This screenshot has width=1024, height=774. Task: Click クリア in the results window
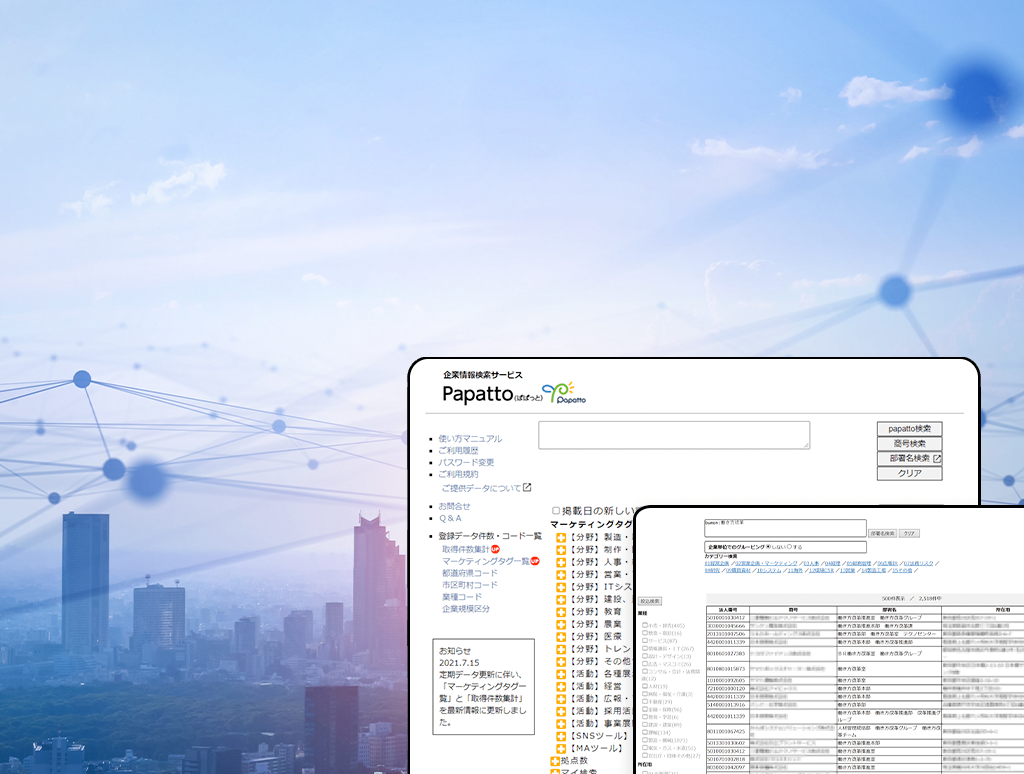909,534
